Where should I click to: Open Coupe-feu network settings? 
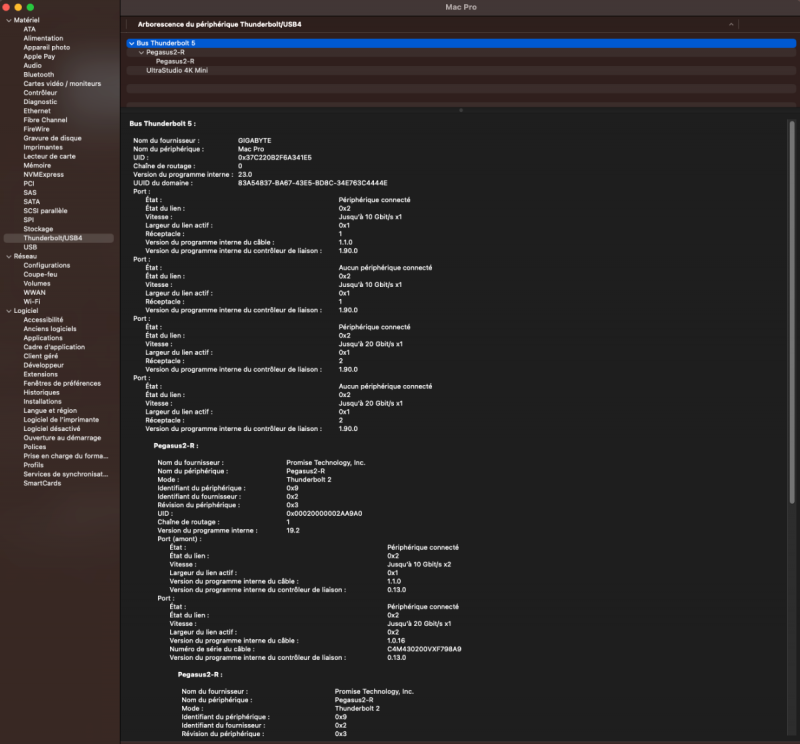pyautogui.click(x=39, y=273)
